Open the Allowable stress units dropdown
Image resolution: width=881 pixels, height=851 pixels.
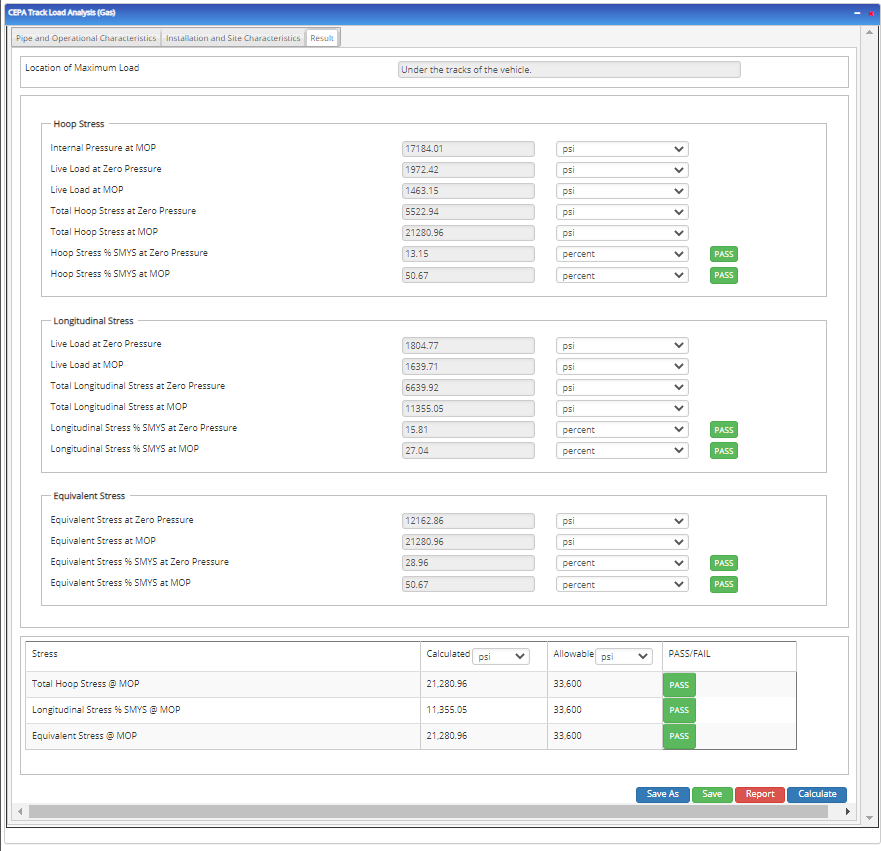point(624,656)
